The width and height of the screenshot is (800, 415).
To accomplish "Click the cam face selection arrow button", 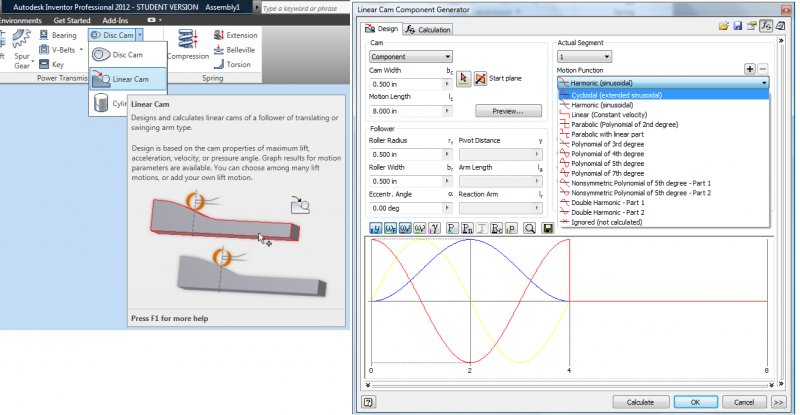I will point(463,78).
